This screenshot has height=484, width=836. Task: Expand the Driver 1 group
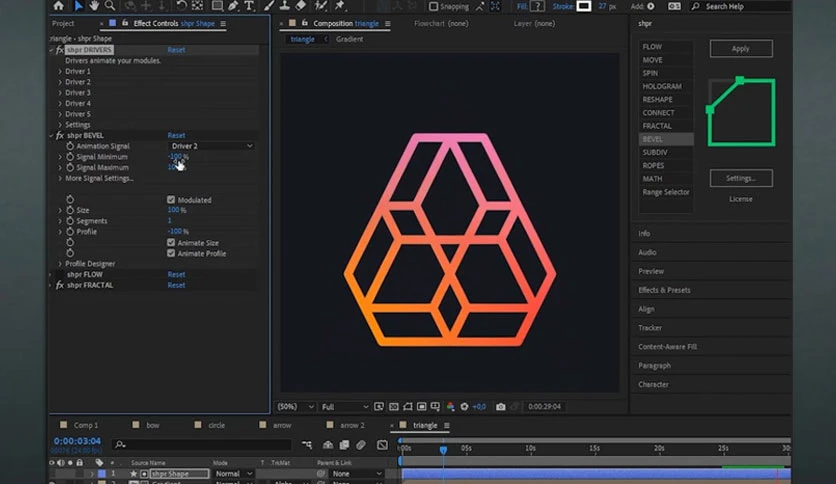(x=60, y=71)
